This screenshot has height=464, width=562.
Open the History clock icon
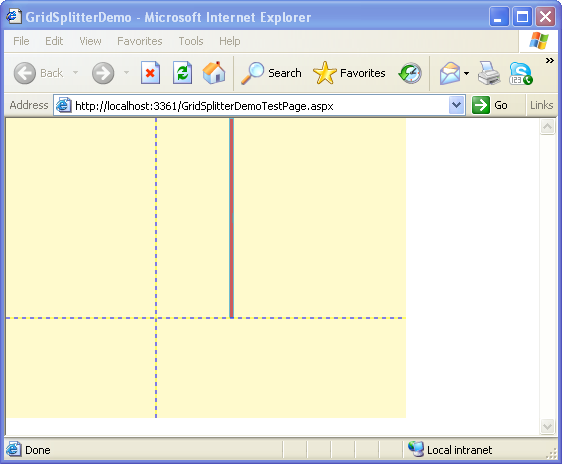tap(410, 73)
